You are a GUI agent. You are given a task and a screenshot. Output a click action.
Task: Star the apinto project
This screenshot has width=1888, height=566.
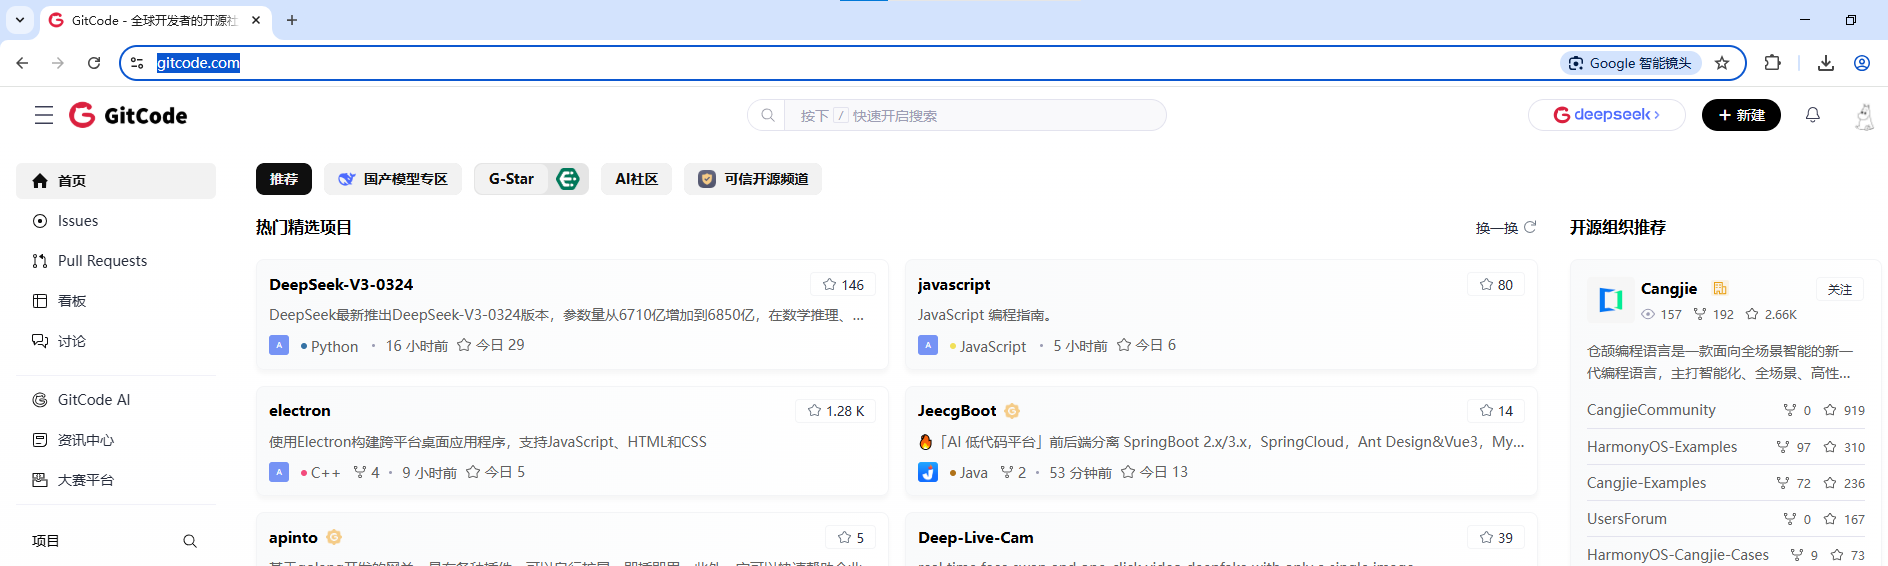click(851, 538)
